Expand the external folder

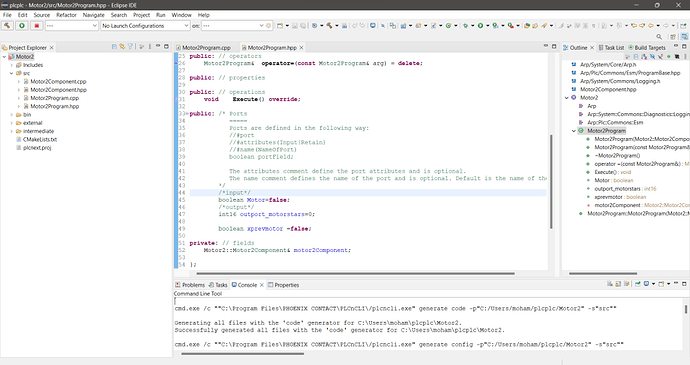point(12,123)
